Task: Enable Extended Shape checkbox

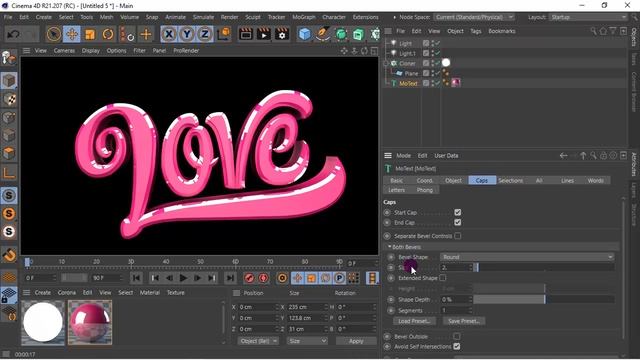Action: [x=442, y=278]
